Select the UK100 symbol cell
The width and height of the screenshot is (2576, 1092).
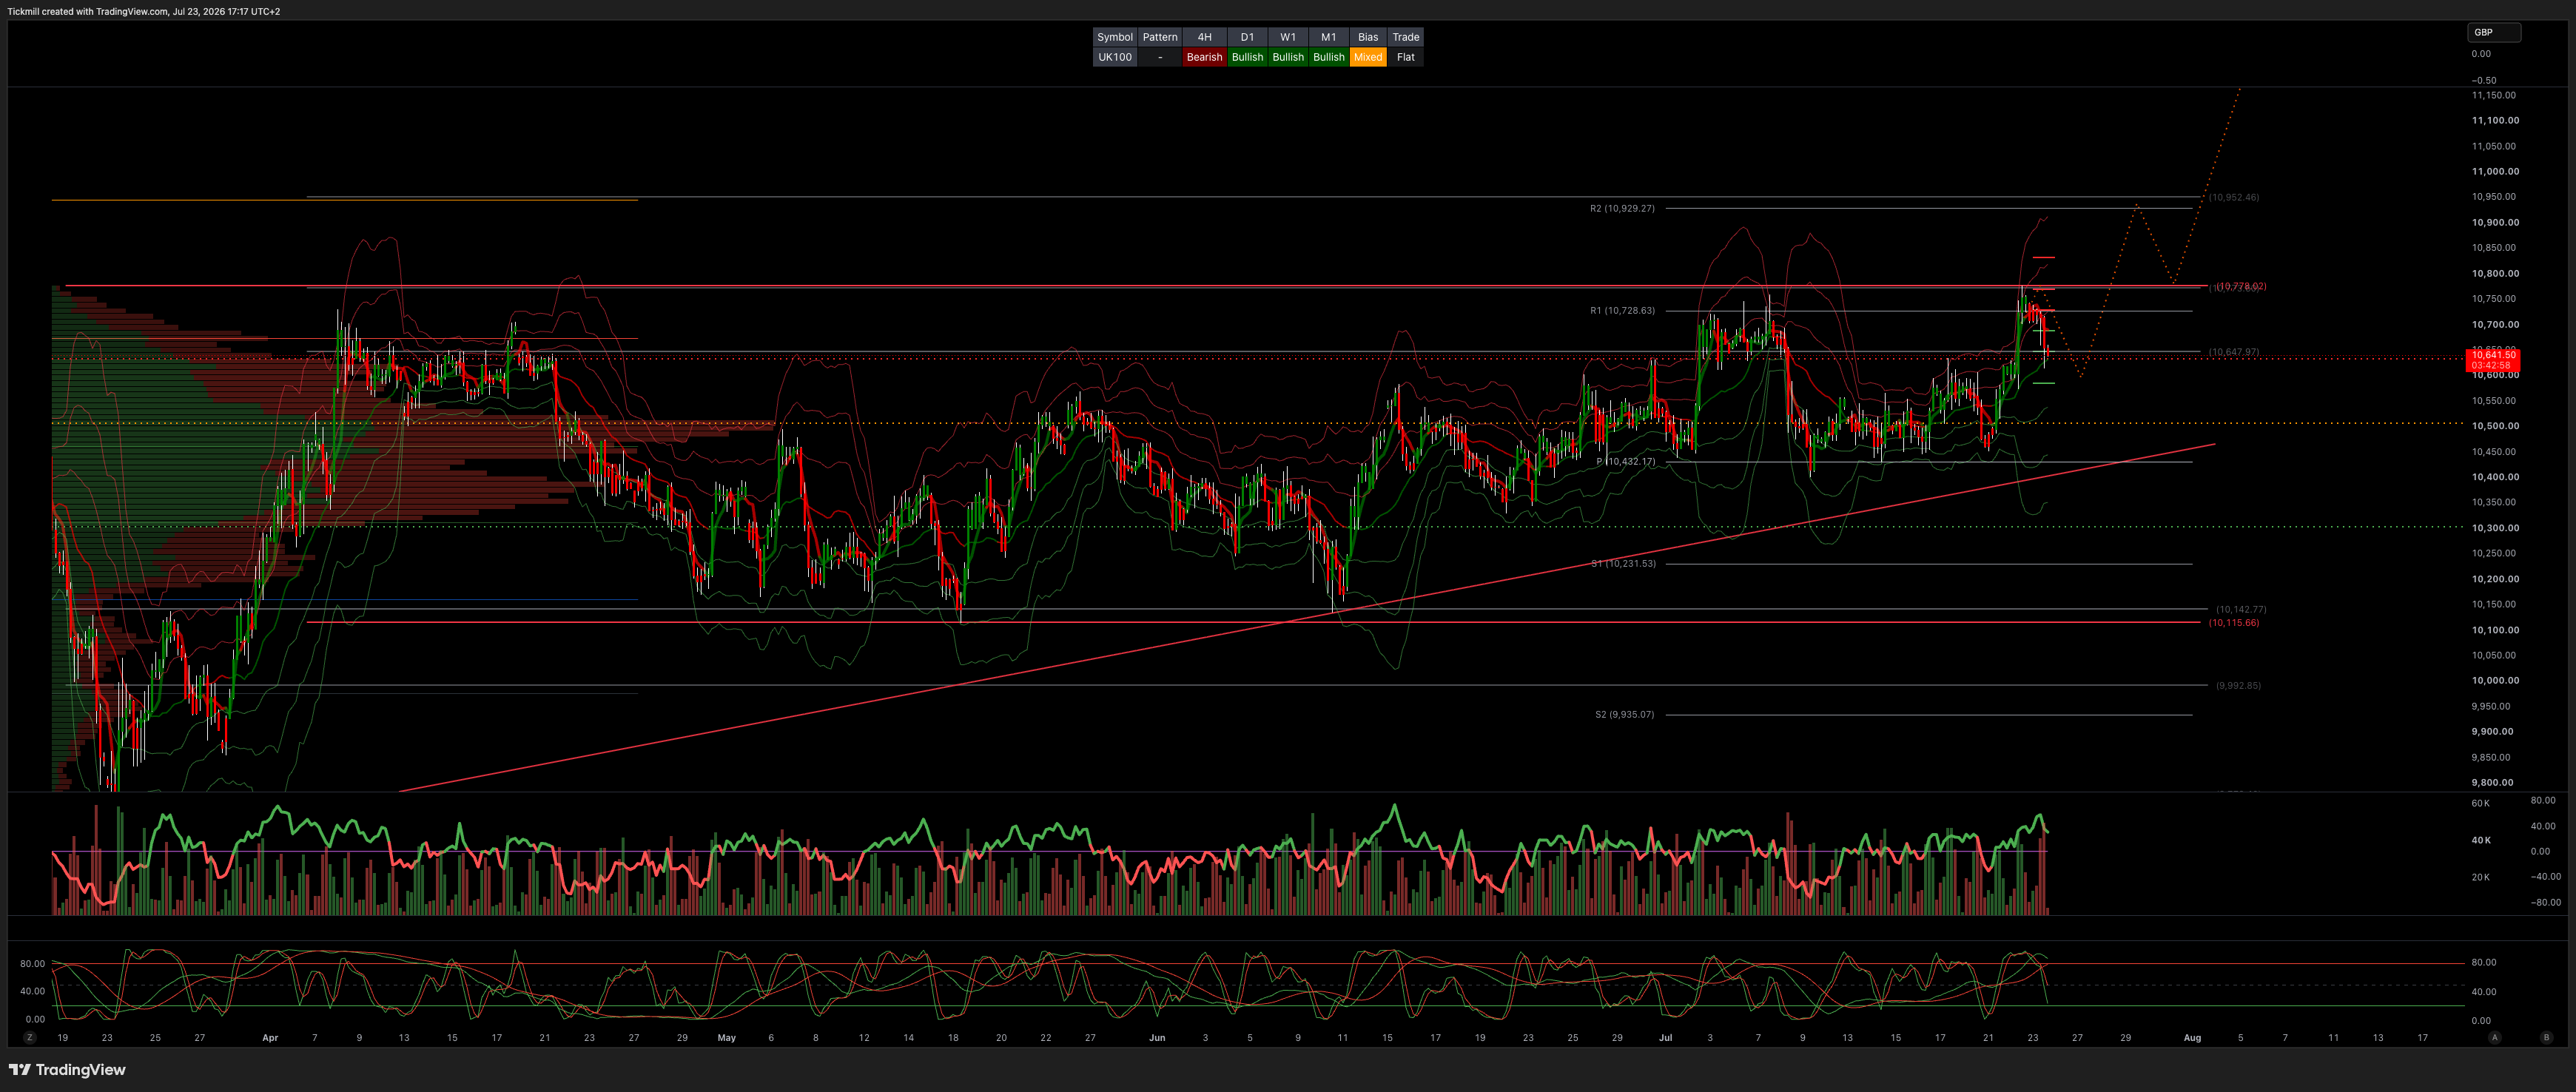click(1115, 57)
